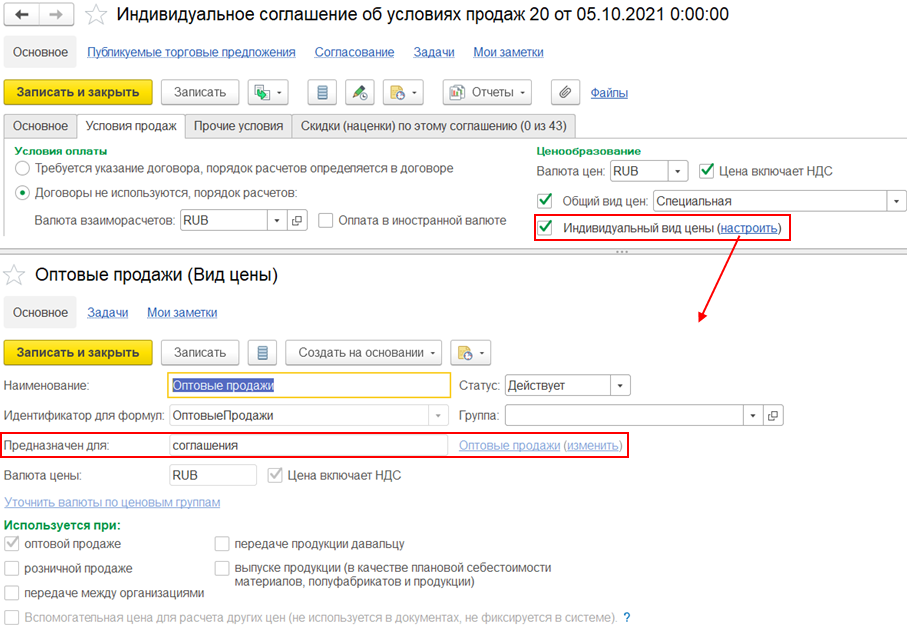Click the open button beside the Группа field

tap(773, 415)
